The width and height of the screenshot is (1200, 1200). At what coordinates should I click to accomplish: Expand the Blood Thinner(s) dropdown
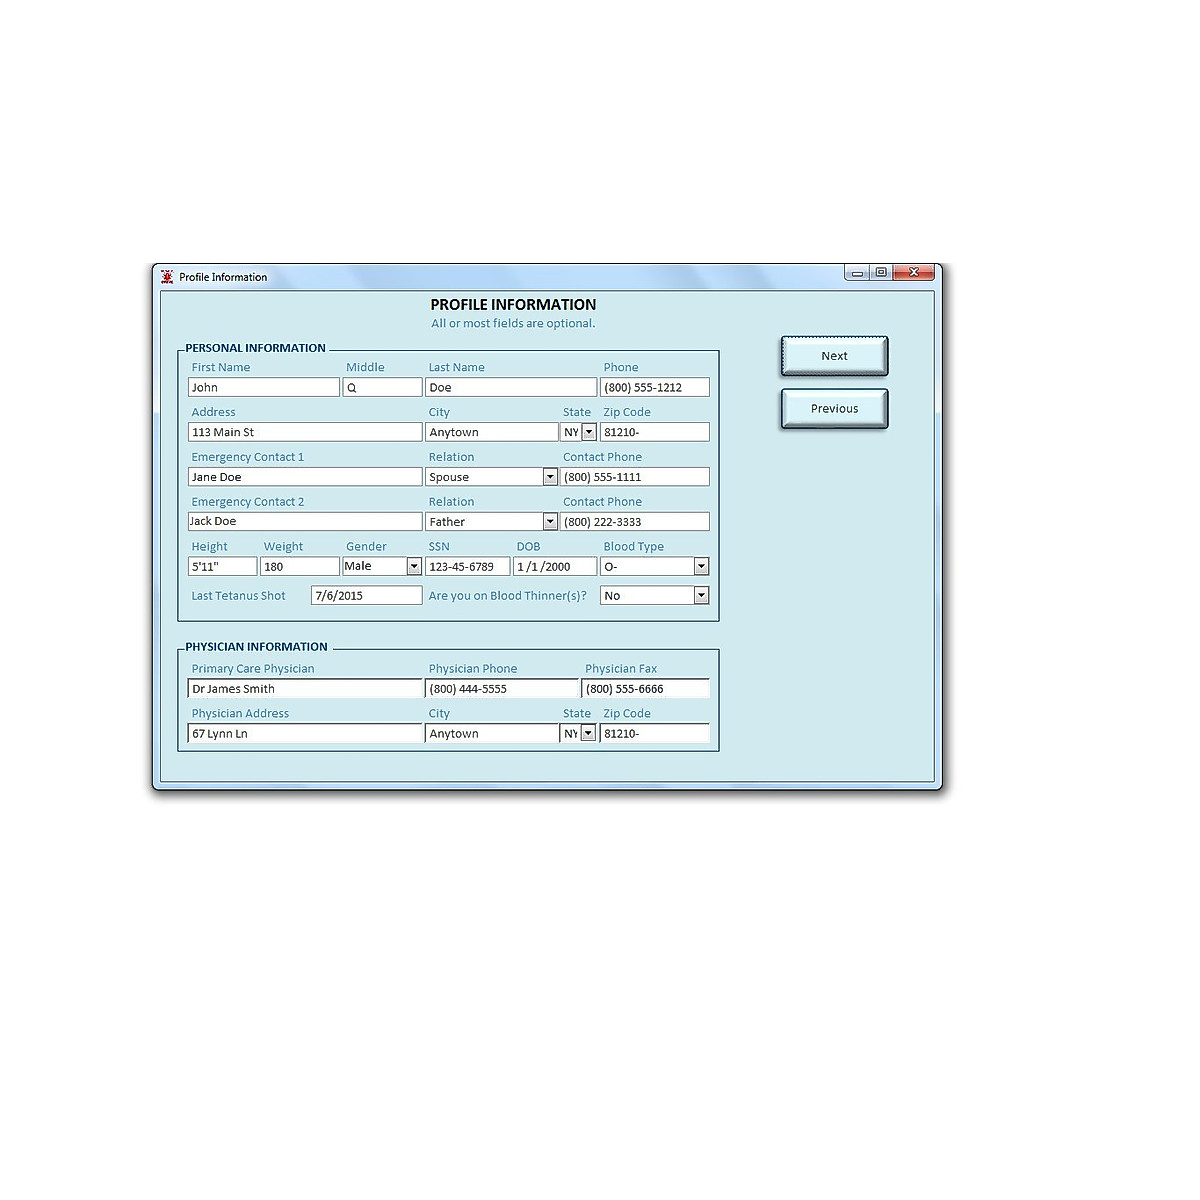tap(701, 596)
